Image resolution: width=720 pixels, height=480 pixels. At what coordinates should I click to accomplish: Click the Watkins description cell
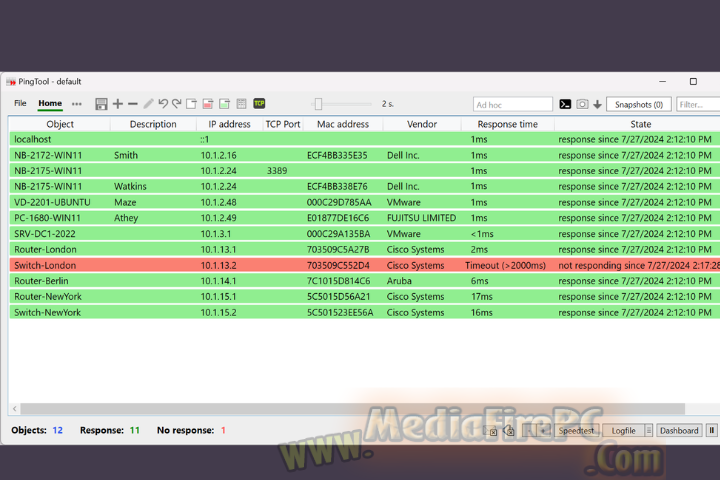pyautogui.click(x=130, y=186)
